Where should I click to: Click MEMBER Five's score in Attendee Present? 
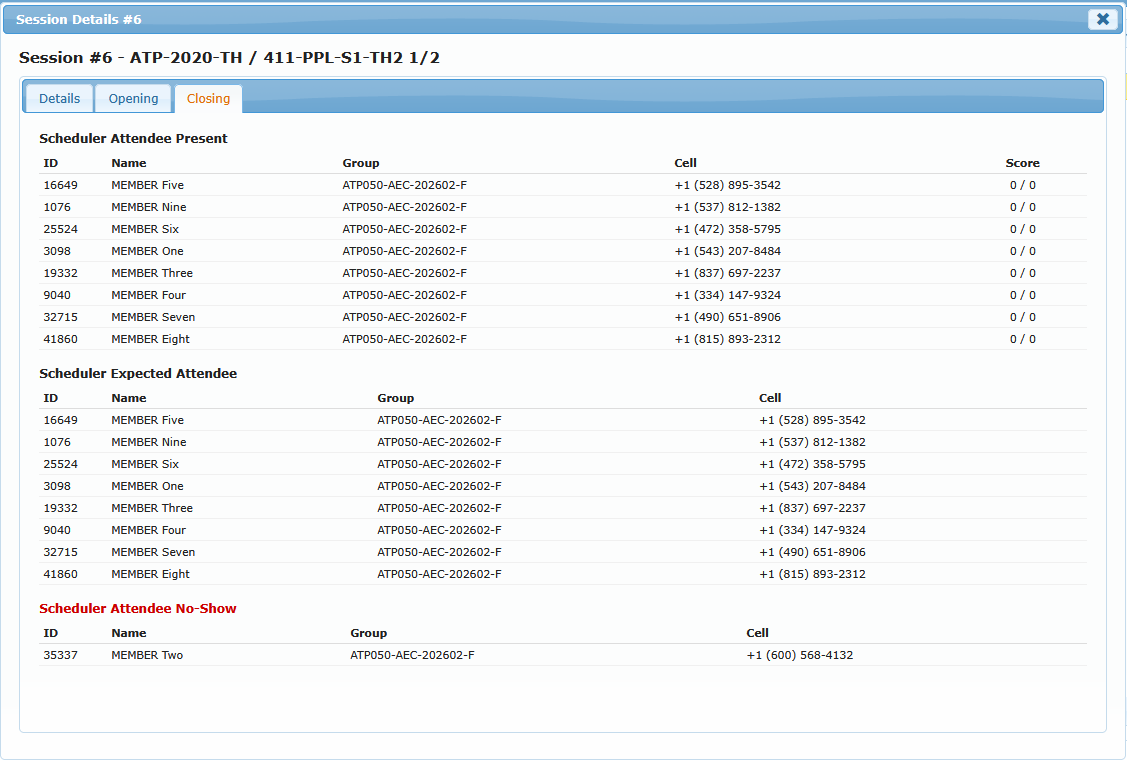pyautogui.click(x=1022, y=185)
